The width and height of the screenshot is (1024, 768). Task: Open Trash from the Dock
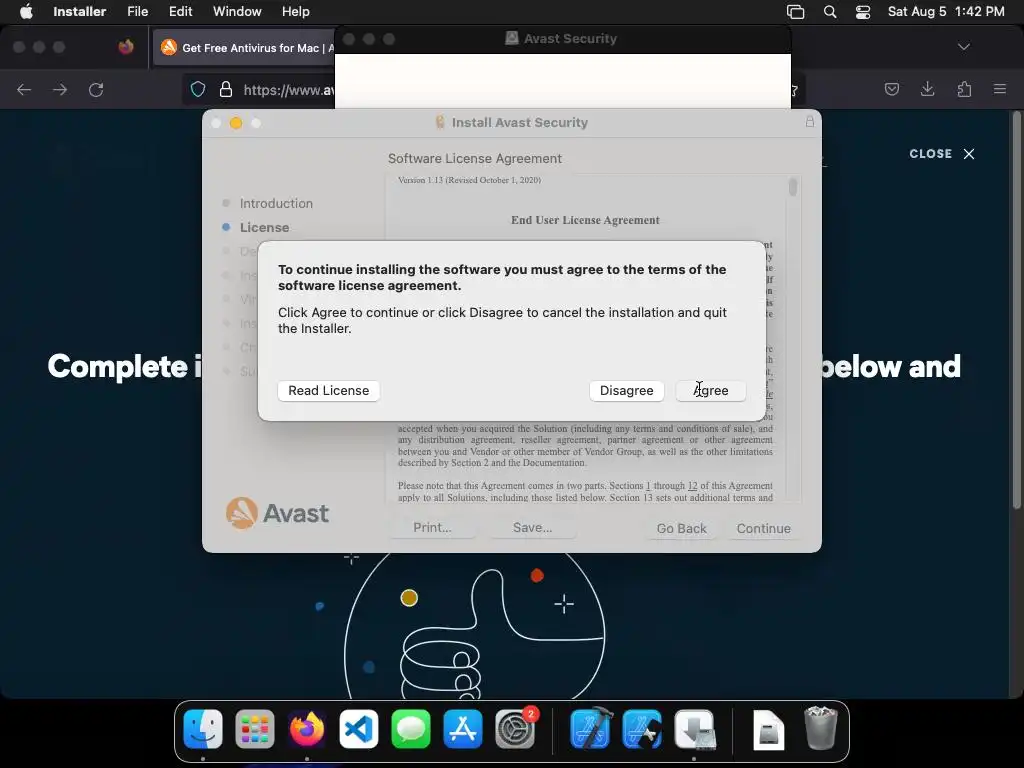point(821,728)
